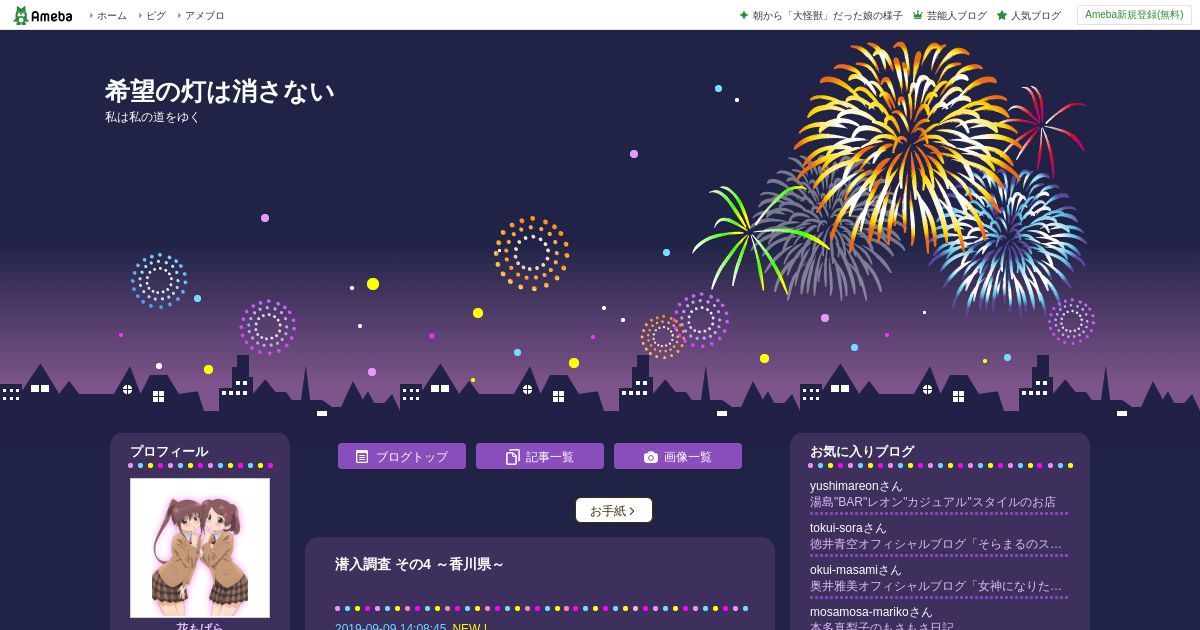Click blog title 希望の灯は消さない
Viewport: 1200px width, 630px height.
click(x=220, y=91)
